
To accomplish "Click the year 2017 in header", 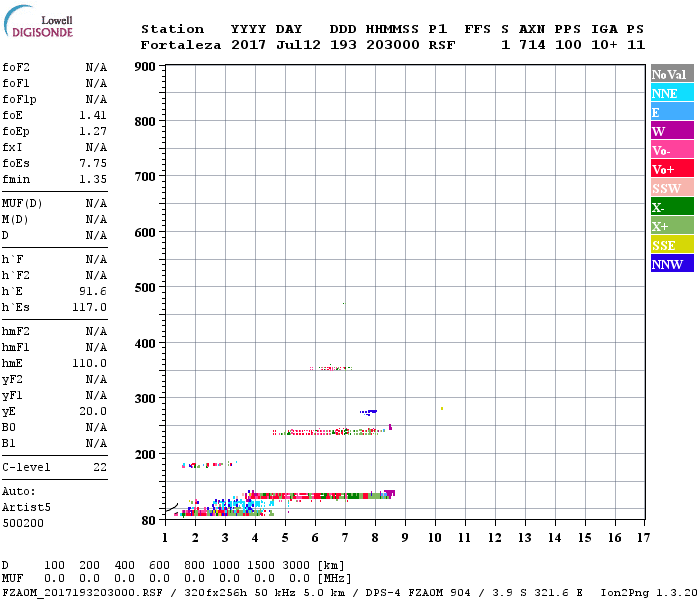I will point(249,45).
